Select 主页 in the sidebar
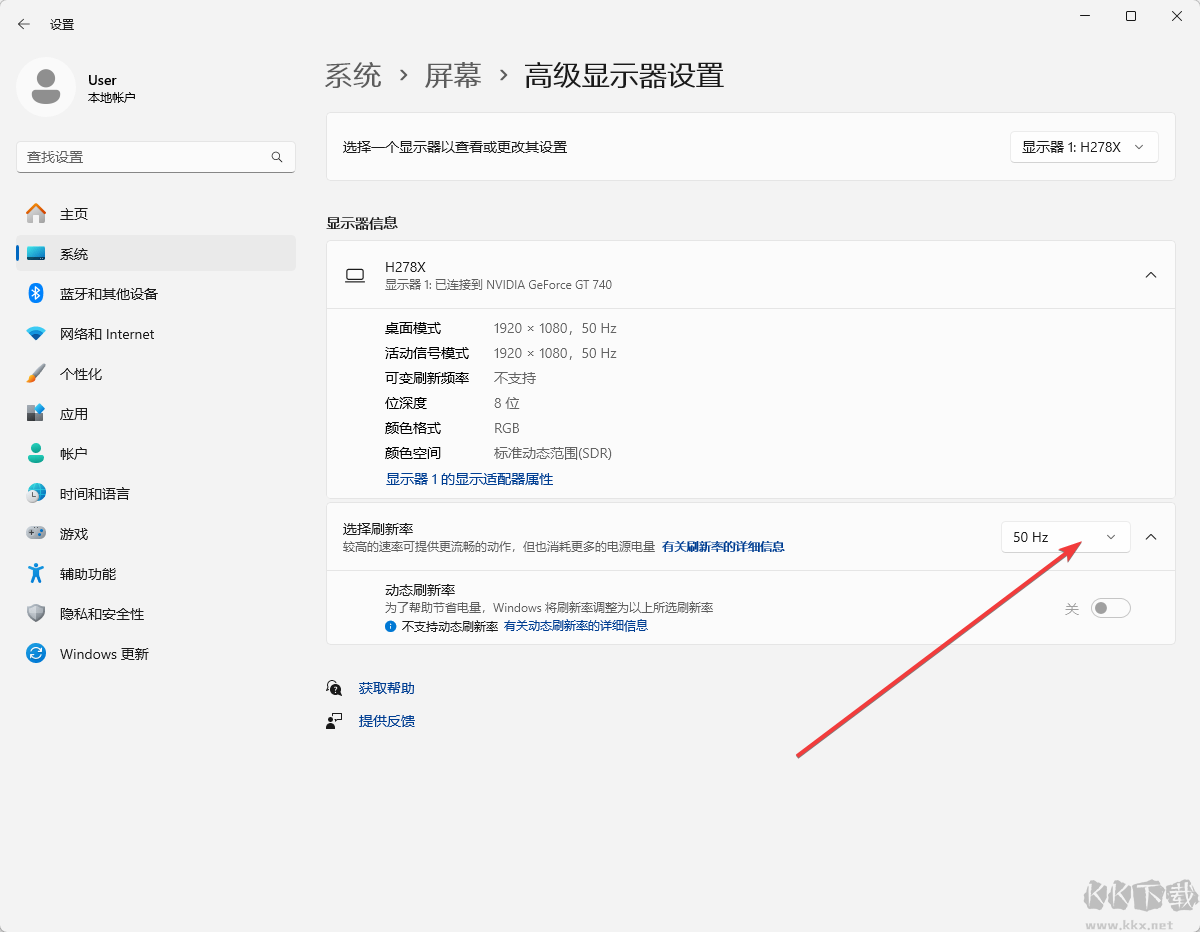The height and width of the screenshot is (932, 1200). [75, 213]
